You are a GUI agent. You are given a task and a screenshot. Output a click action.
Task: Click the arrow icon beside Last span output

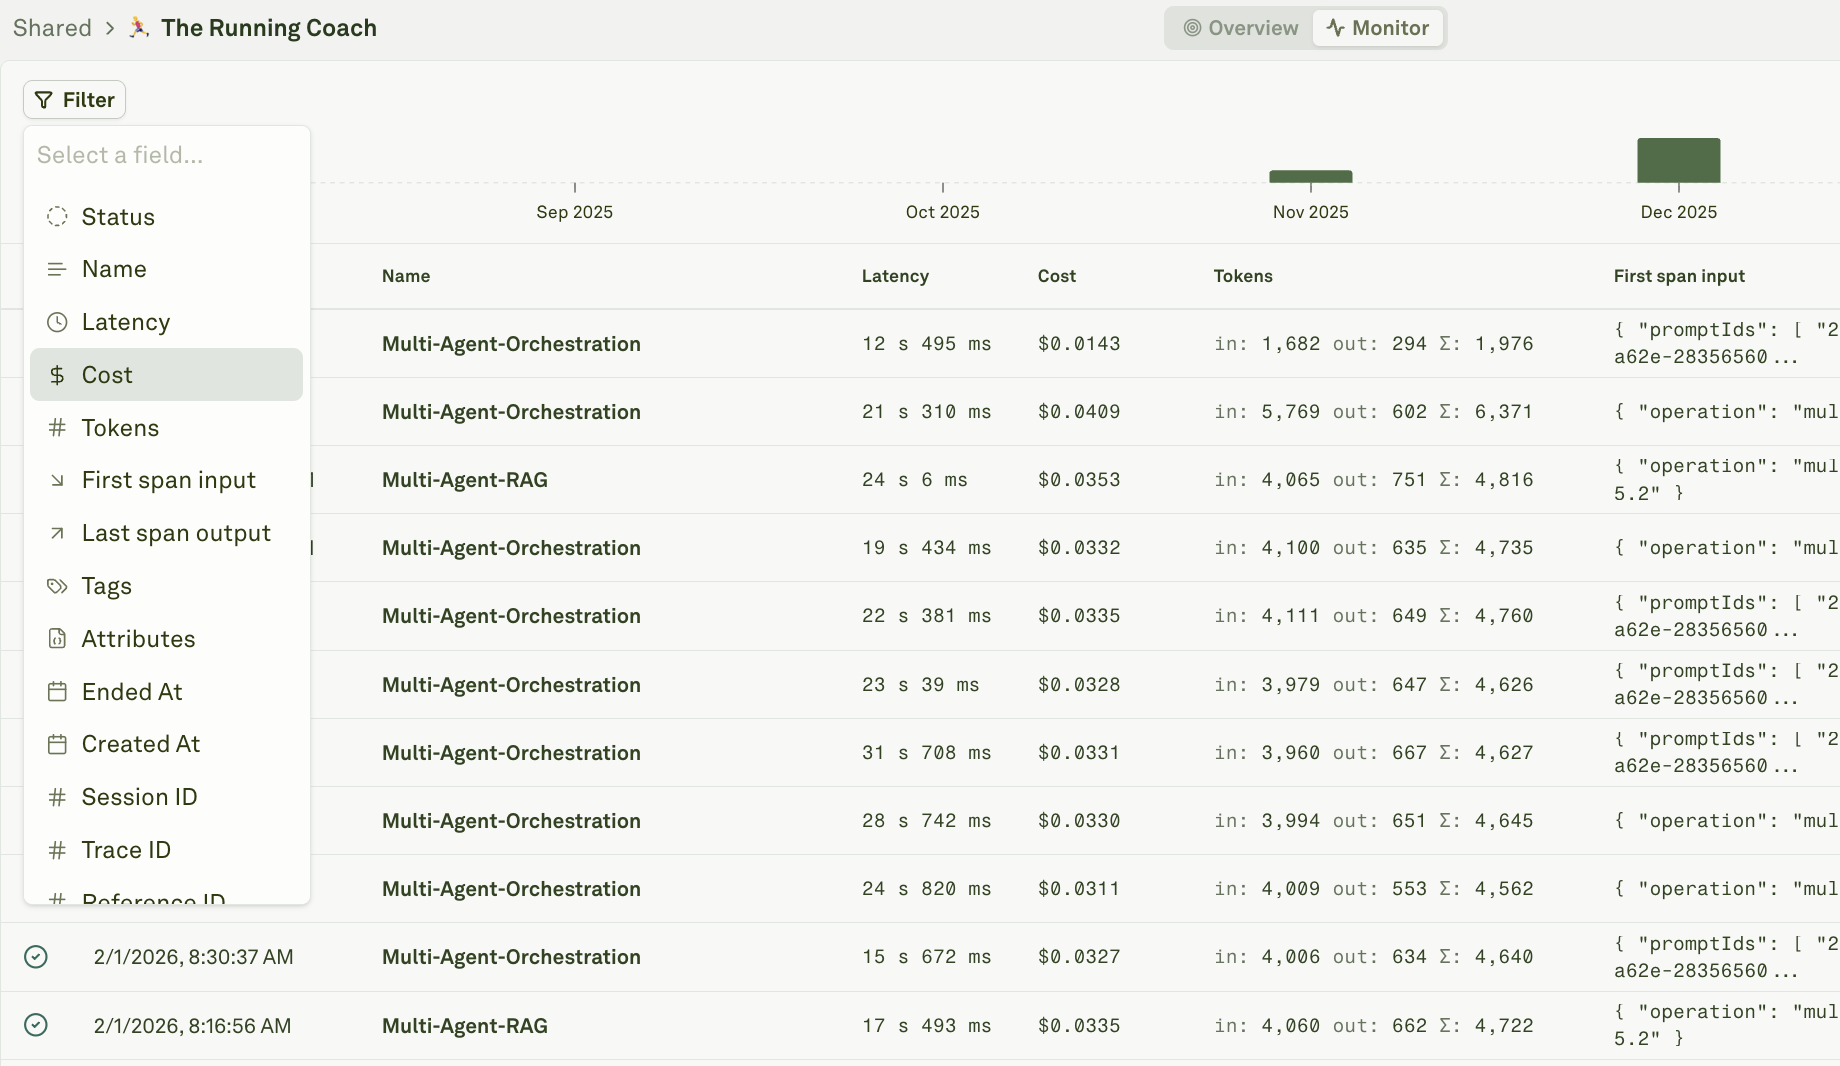pyautogui.click(x=57, y=532)
